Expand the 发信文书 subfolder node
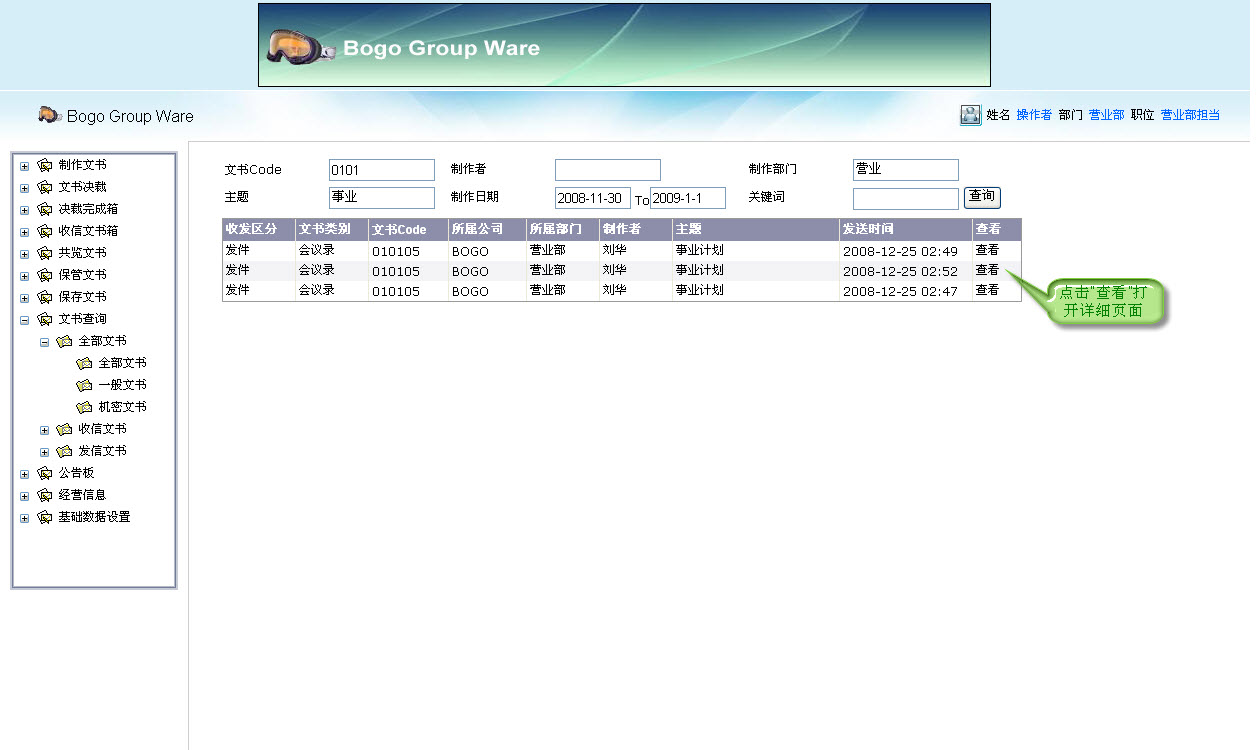Viewport: 1259px width, 750px height. point(44,452)
